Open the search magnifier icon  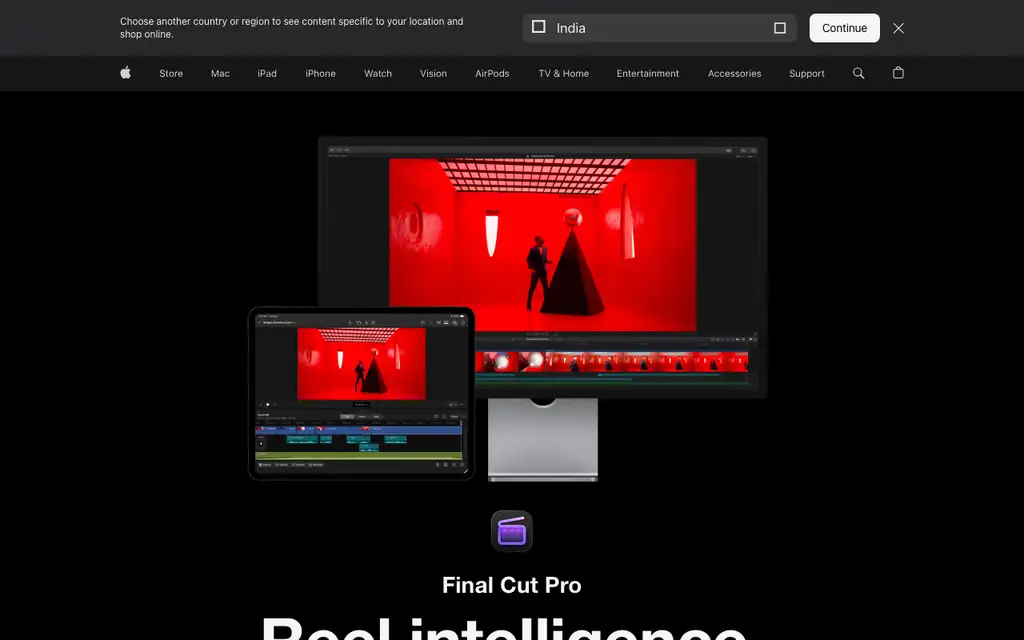858,73
